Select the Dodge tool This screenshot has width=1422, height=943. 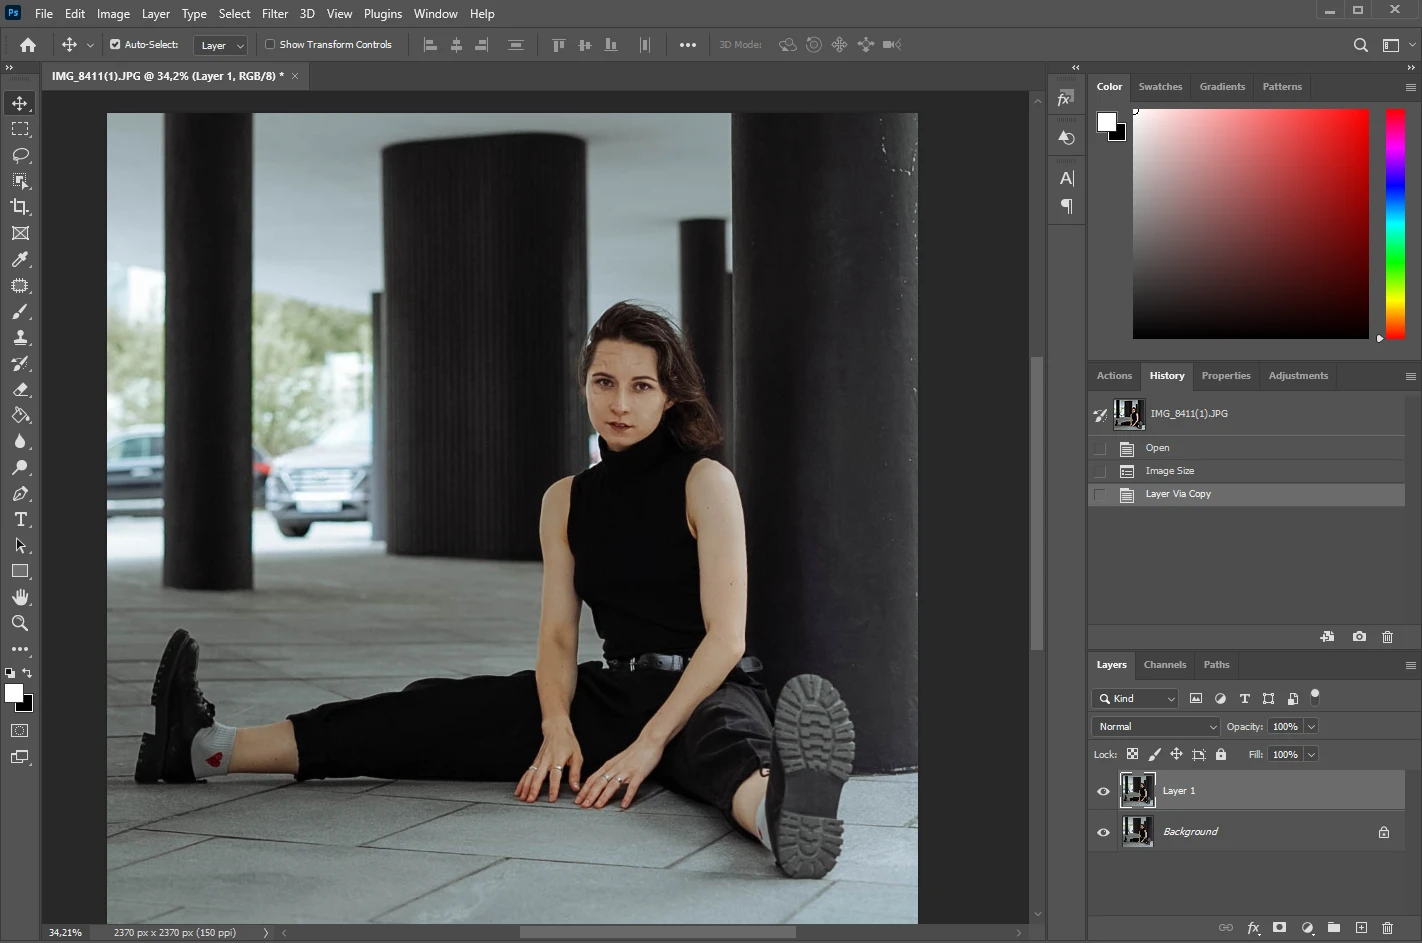[20, 467]
